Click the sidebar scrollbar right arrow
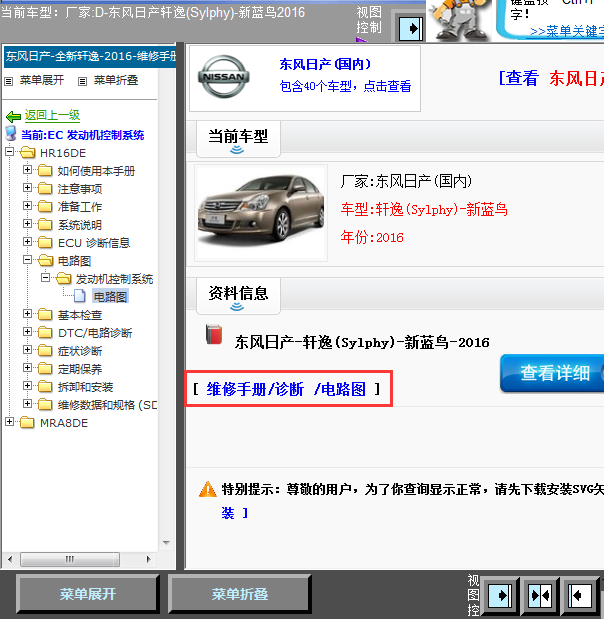 coord(149,559)
